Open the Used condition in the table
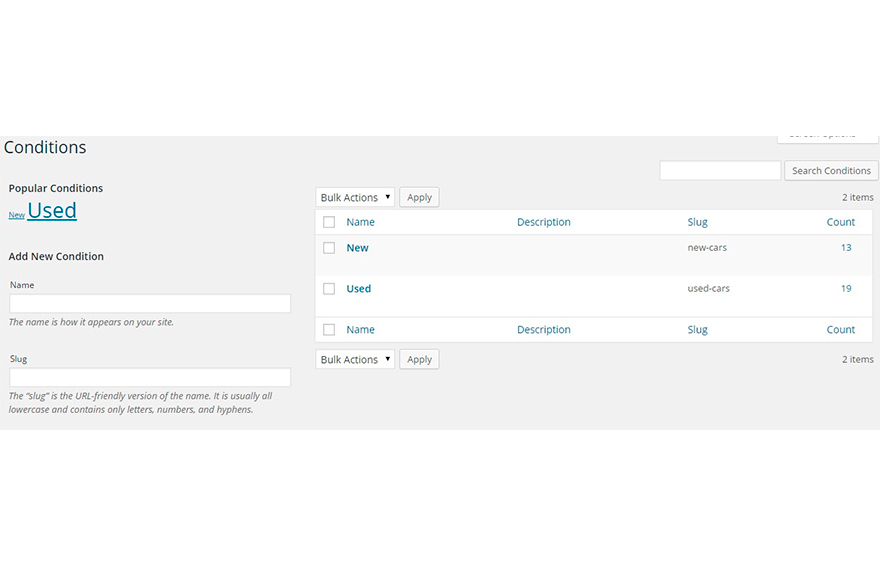Screen dimensions: 880x566 358,289
